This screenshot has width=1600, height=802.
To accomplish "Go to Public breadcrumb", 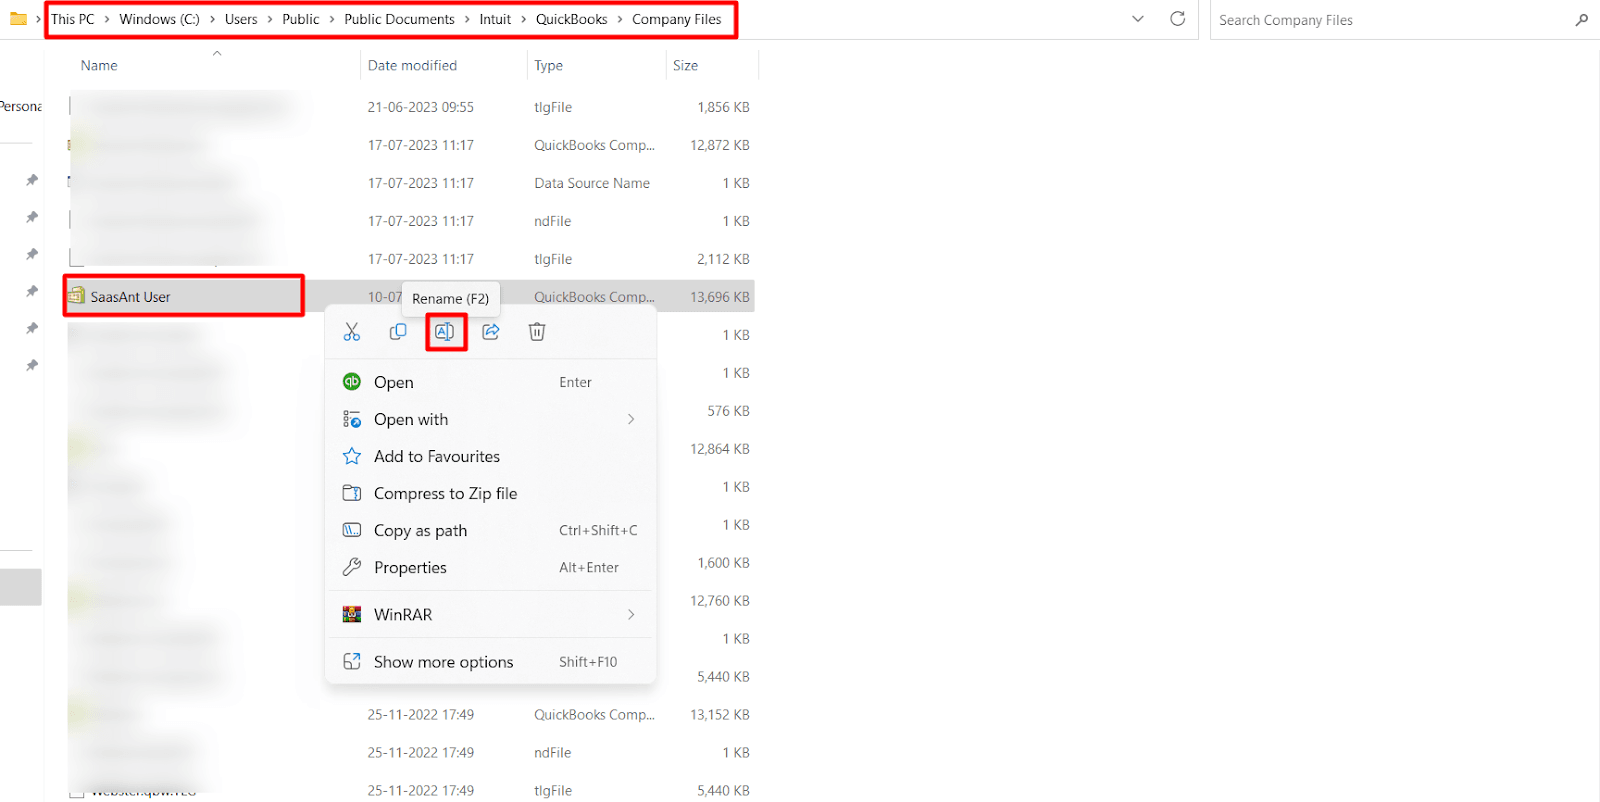I will tap(301, 19).
